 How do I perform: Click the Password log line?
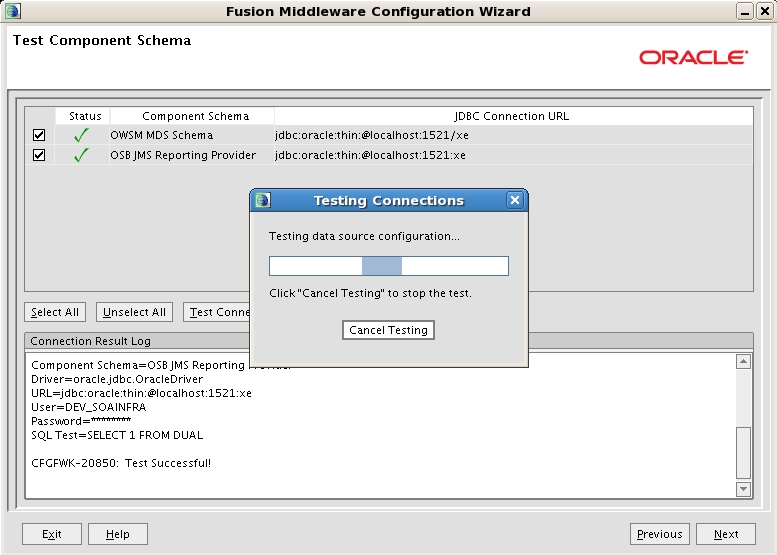coord(81,421)
